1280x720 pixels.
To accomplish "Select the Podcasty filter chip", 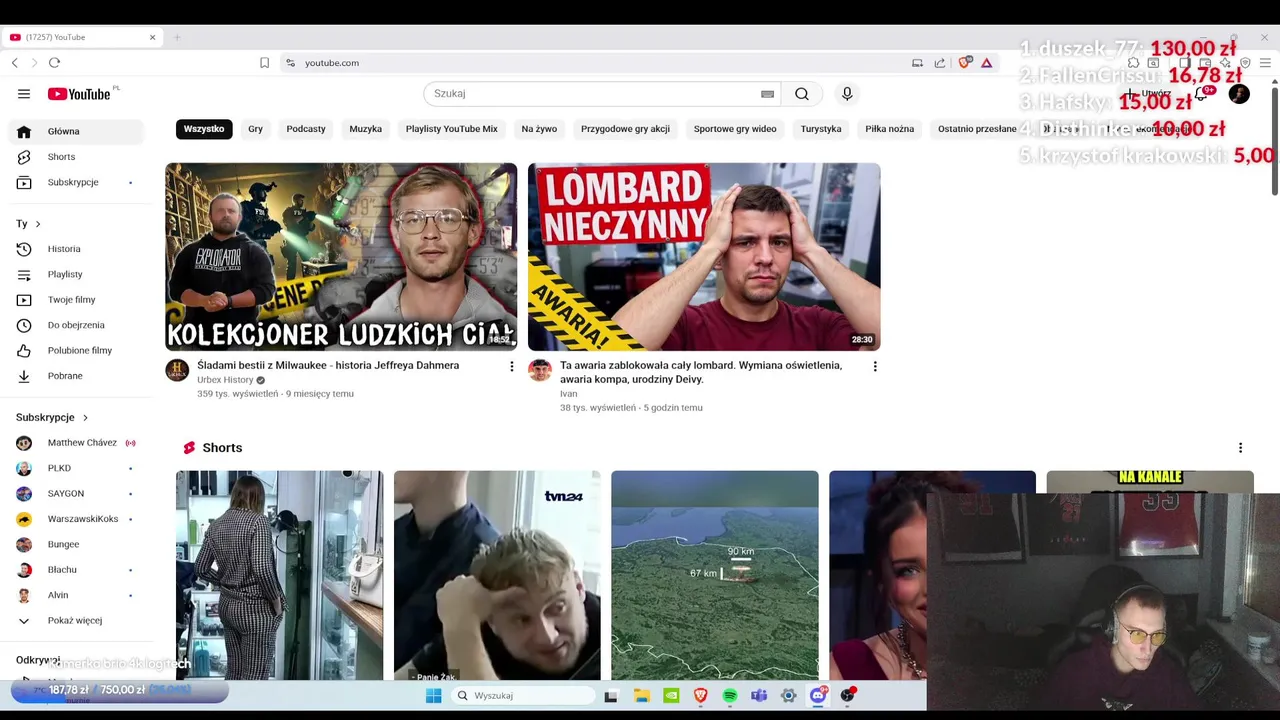I will click(306, 129).
